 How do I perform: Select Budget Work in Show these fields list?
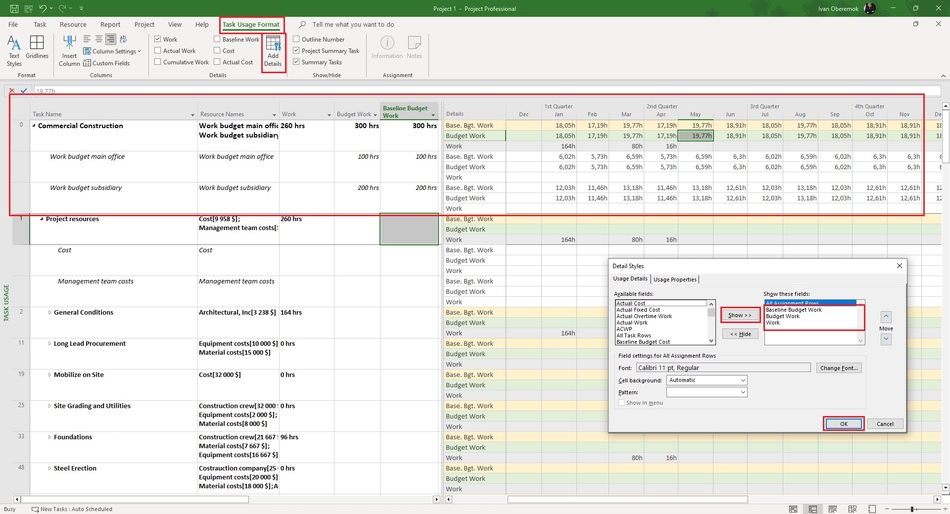click(x=782, y=316)
